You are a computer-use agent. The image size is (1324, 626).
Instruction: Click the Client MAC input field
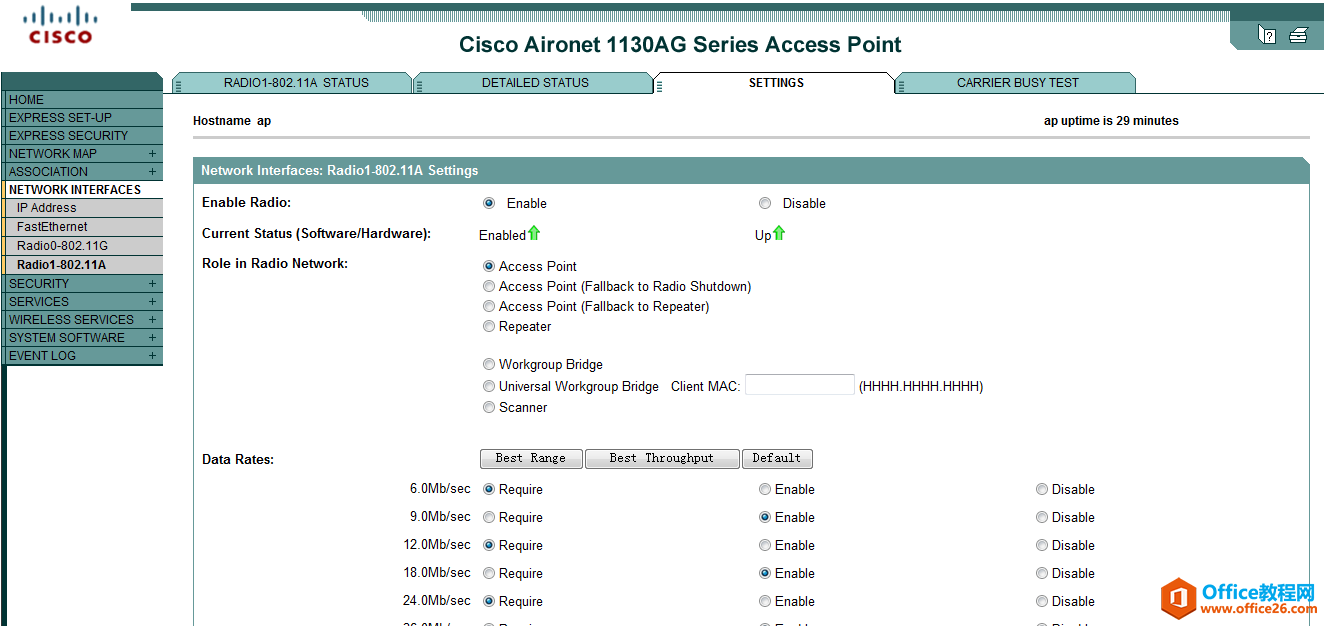(x=799, y=385)
